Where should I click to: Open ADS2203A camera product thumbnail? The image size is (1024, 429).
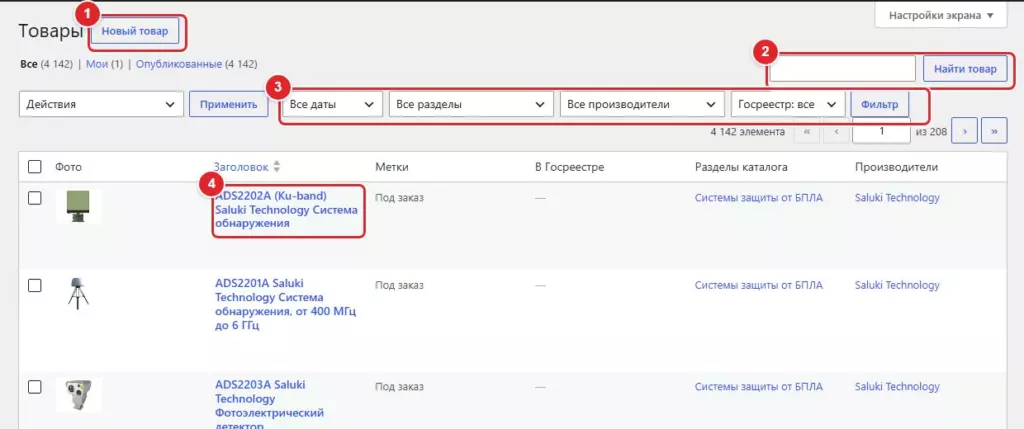[x=78, y=395]
